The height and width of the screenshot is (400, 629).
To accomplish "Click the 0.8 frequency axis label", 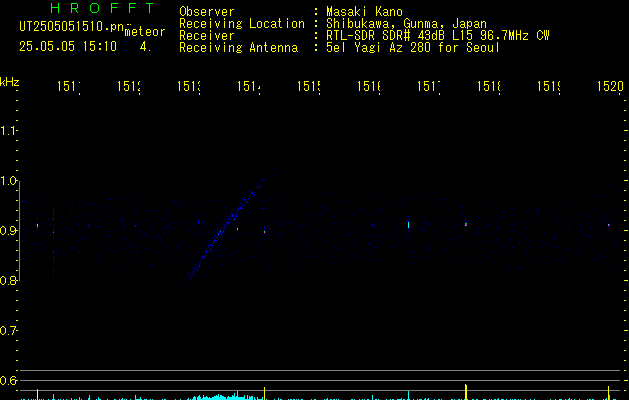I will point(9,280).
